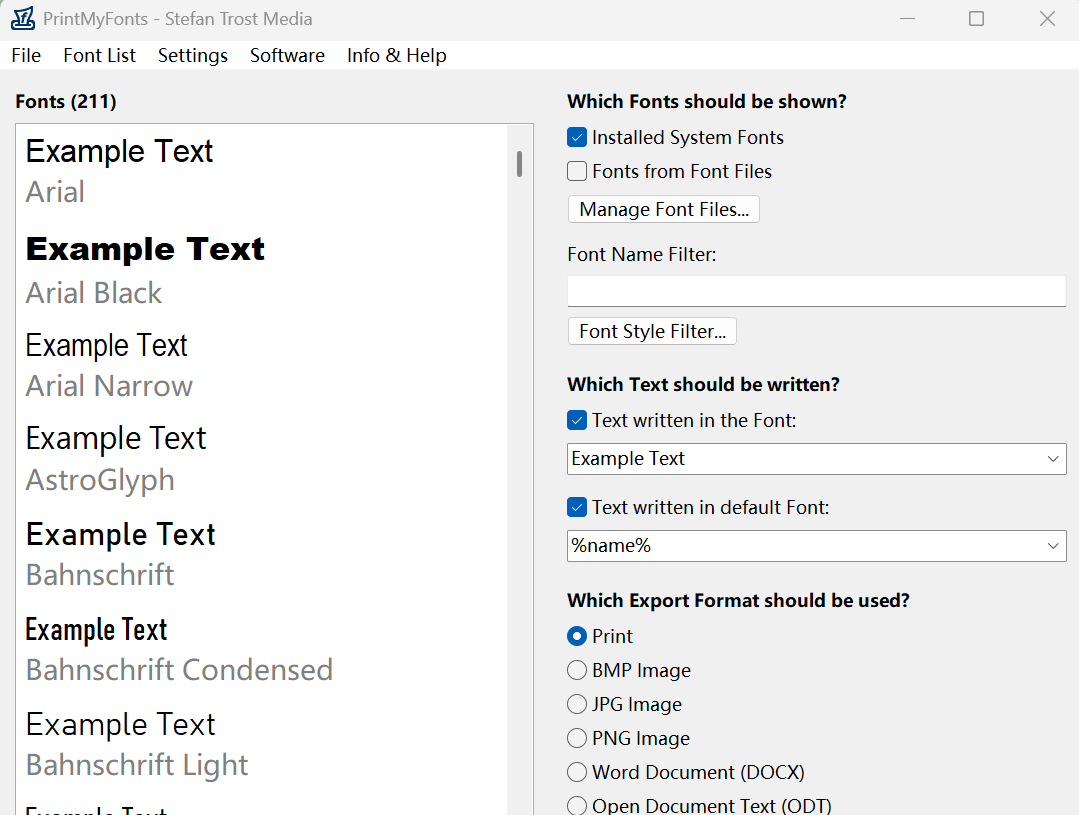This screenshot has height=815, width=1079.
Task: Select BMP Image export format
Action: 577,670
